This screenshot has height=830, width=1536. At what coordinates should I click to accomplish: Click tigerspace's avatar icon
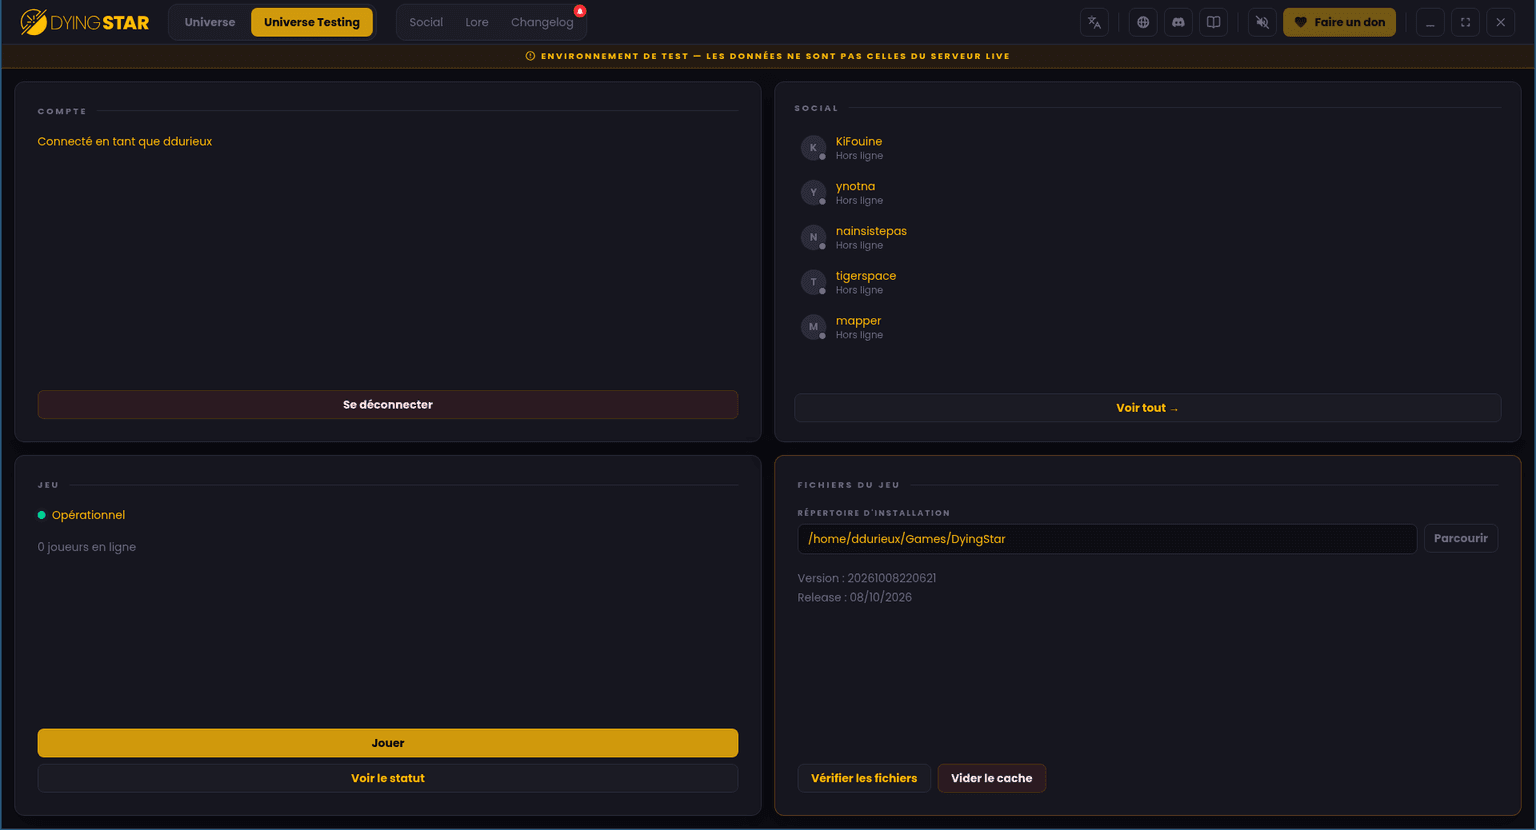tap(813, 282)
